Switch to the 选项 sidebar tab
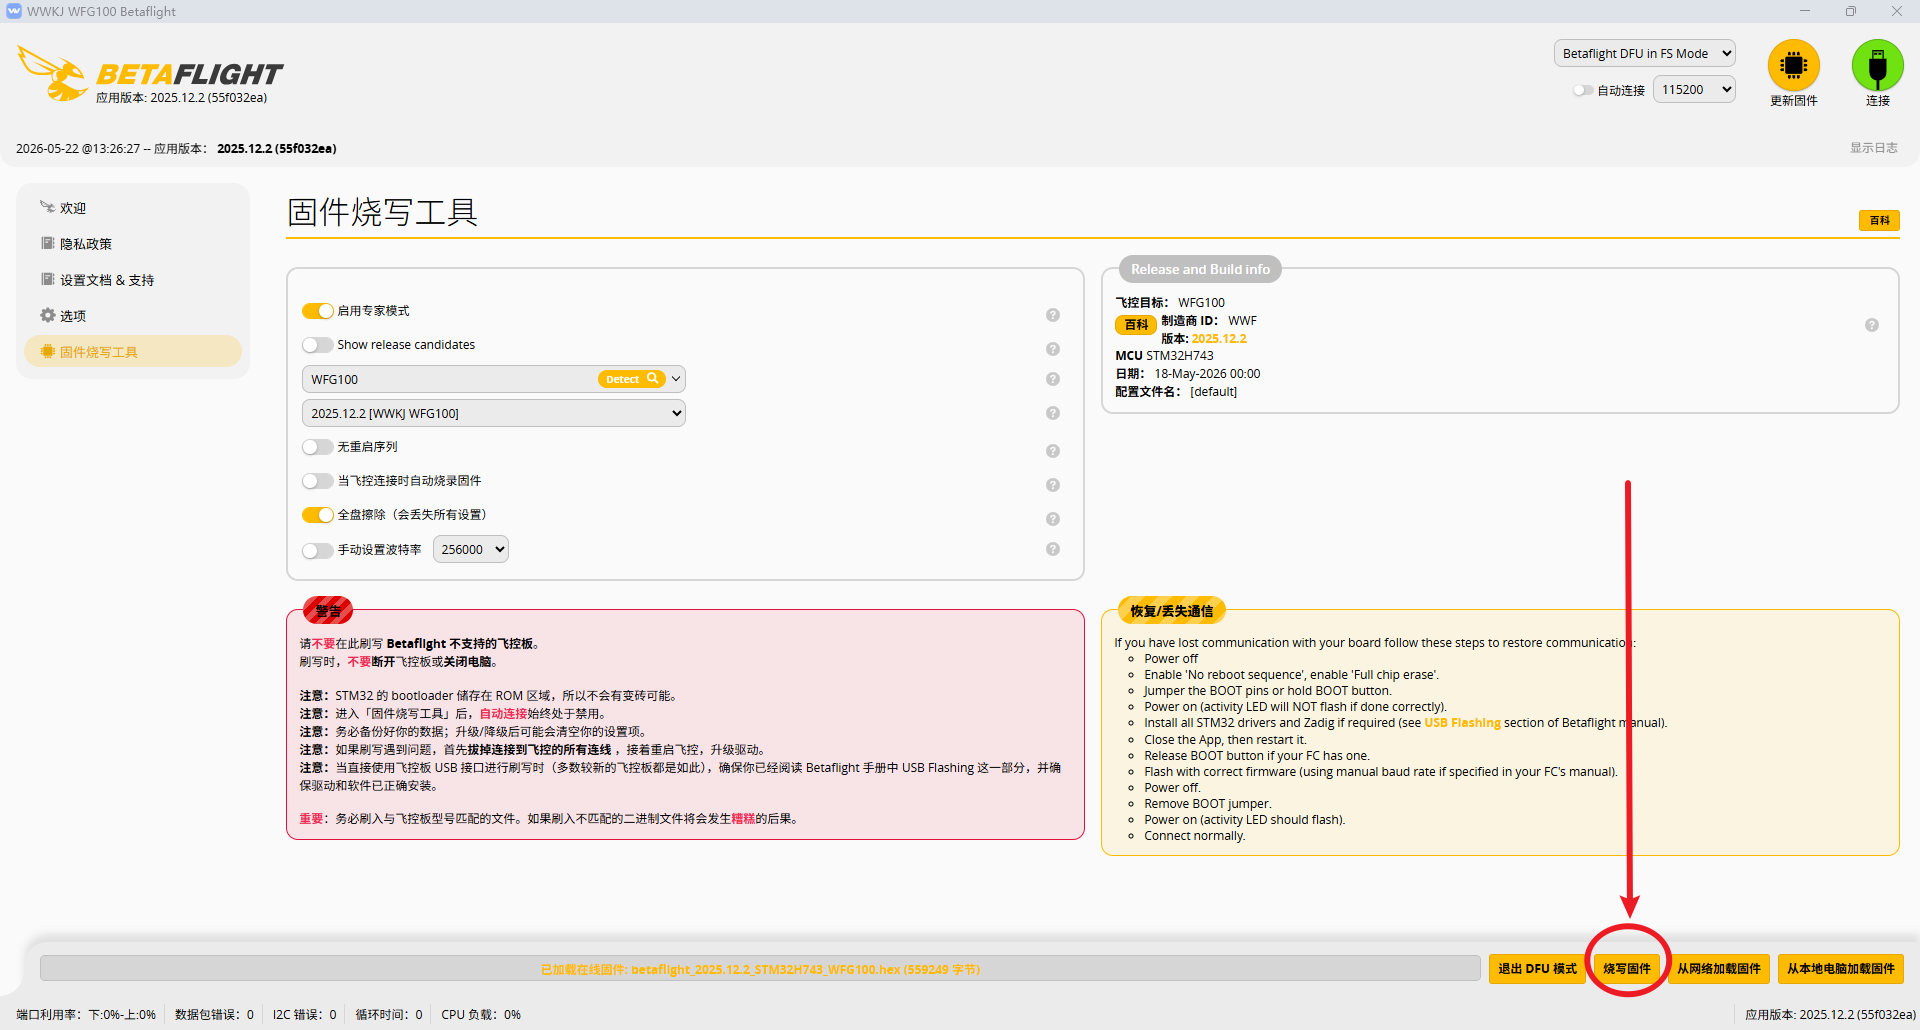 tap(133, 316)
